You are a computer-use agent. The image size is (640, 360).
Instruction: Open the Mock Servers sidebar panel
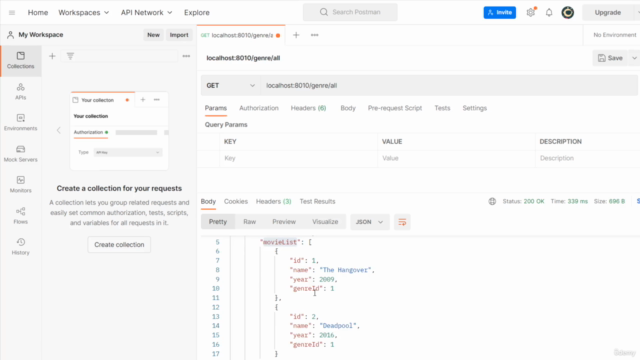point(20,153)
